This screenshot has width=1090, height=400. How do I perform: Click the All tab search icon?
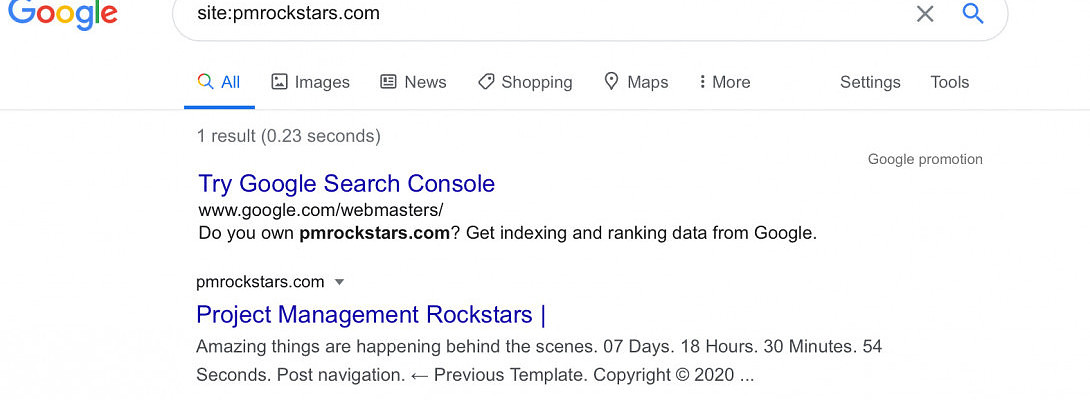click(x=205, y=82)
